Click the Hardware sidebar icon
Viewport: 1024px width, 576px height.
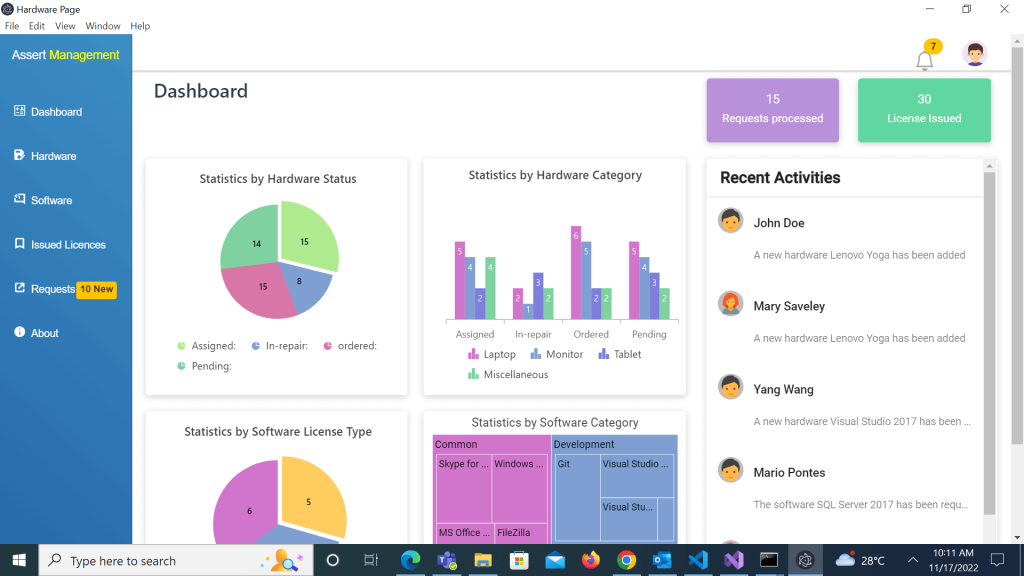click(x=19, y=155)
